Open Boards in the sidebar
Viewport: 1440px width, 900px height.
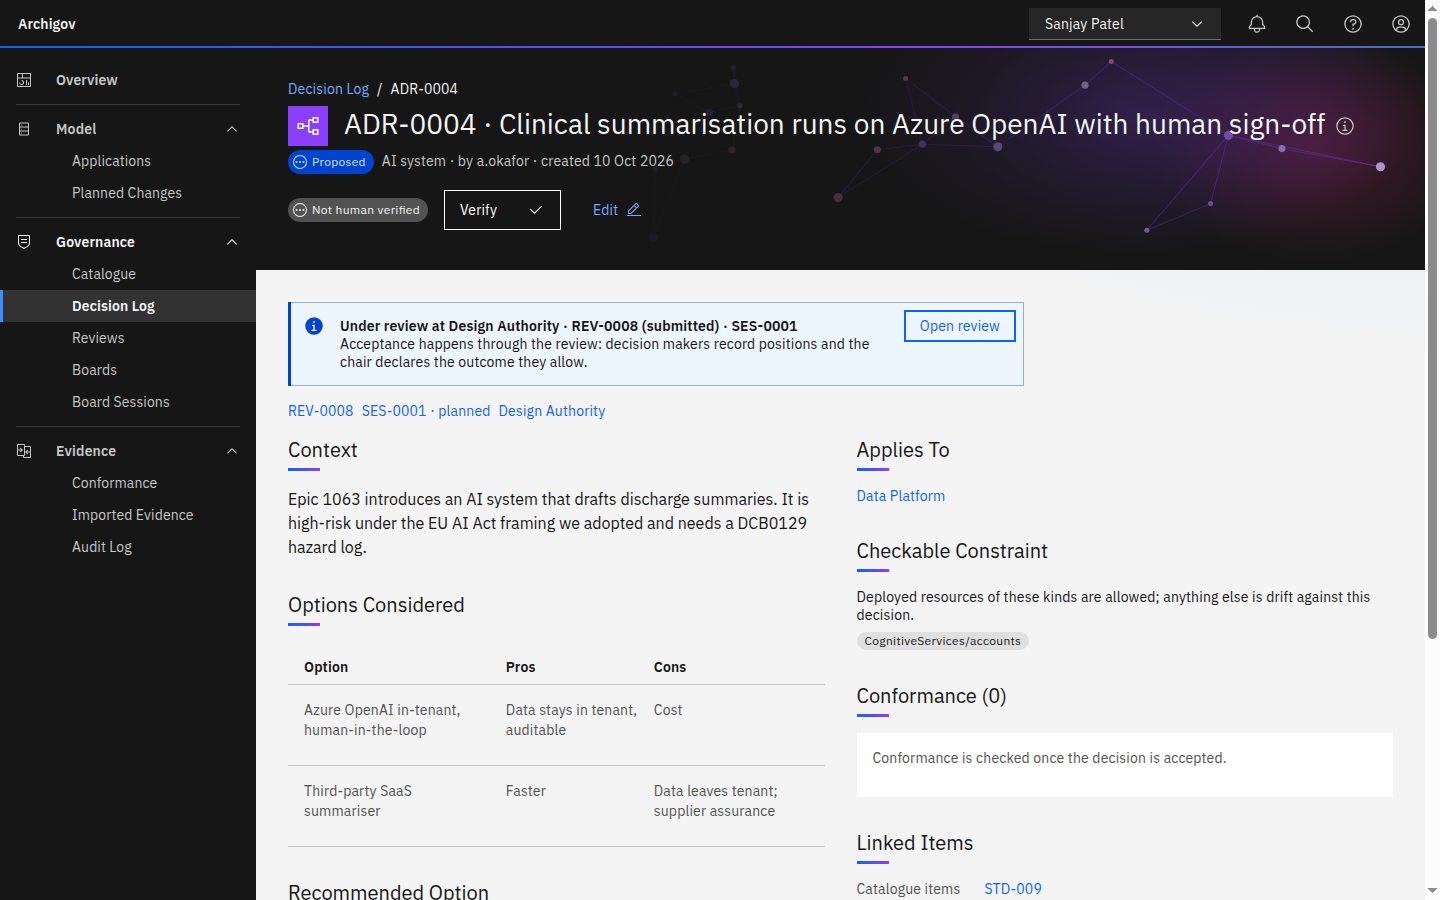coord(128,370)
